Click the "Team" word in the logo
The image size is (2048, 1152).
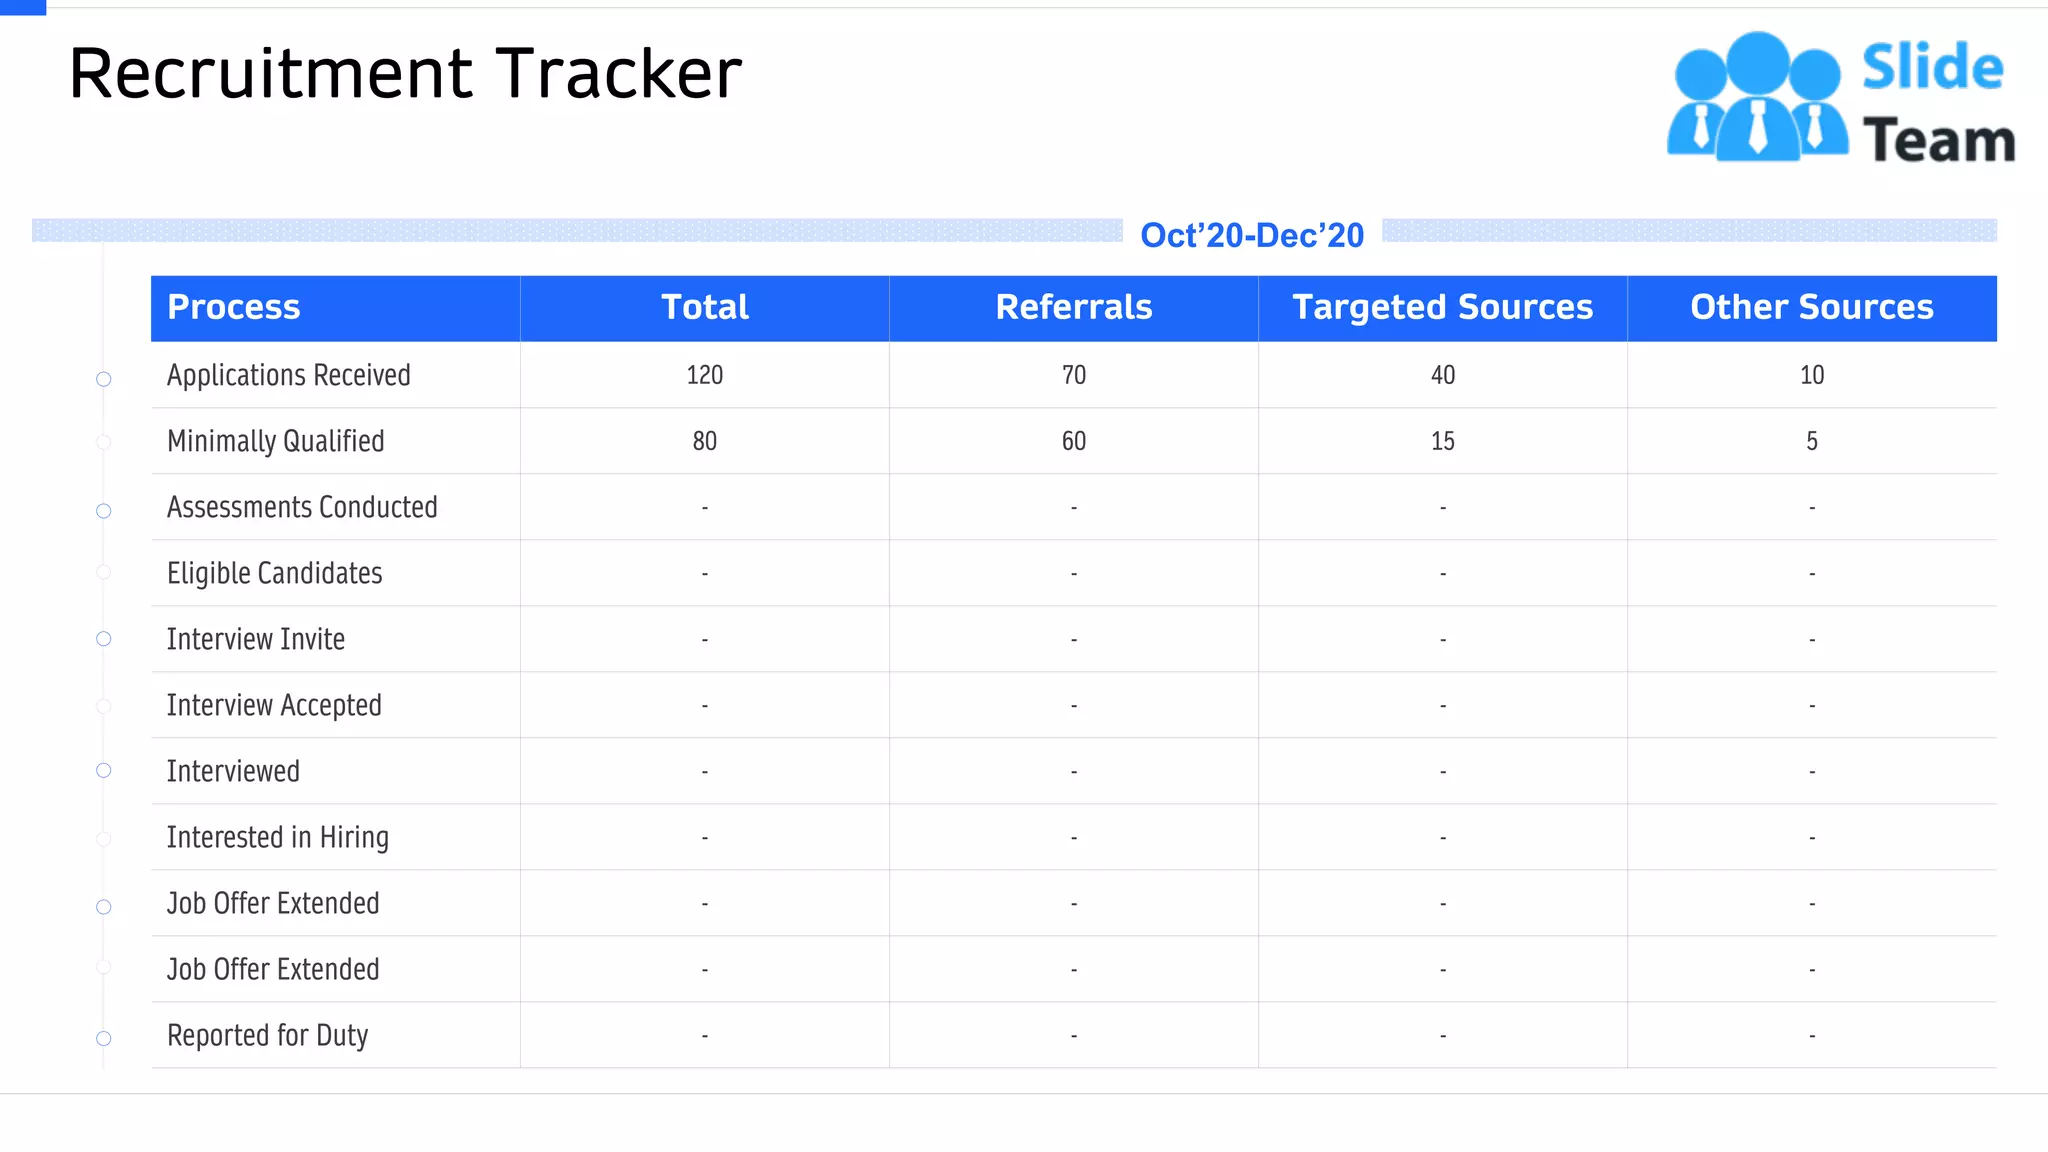click(1939, 140)
